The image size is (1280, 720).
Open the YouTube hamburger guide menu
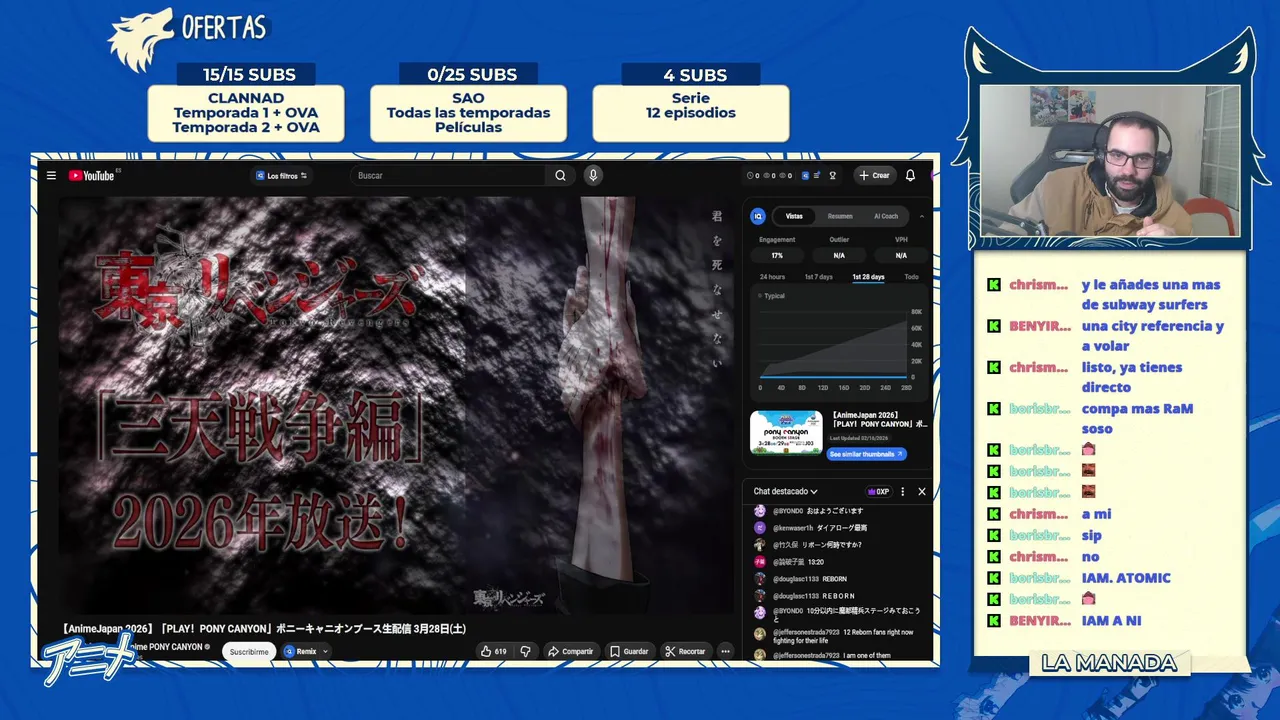(51, 176)
